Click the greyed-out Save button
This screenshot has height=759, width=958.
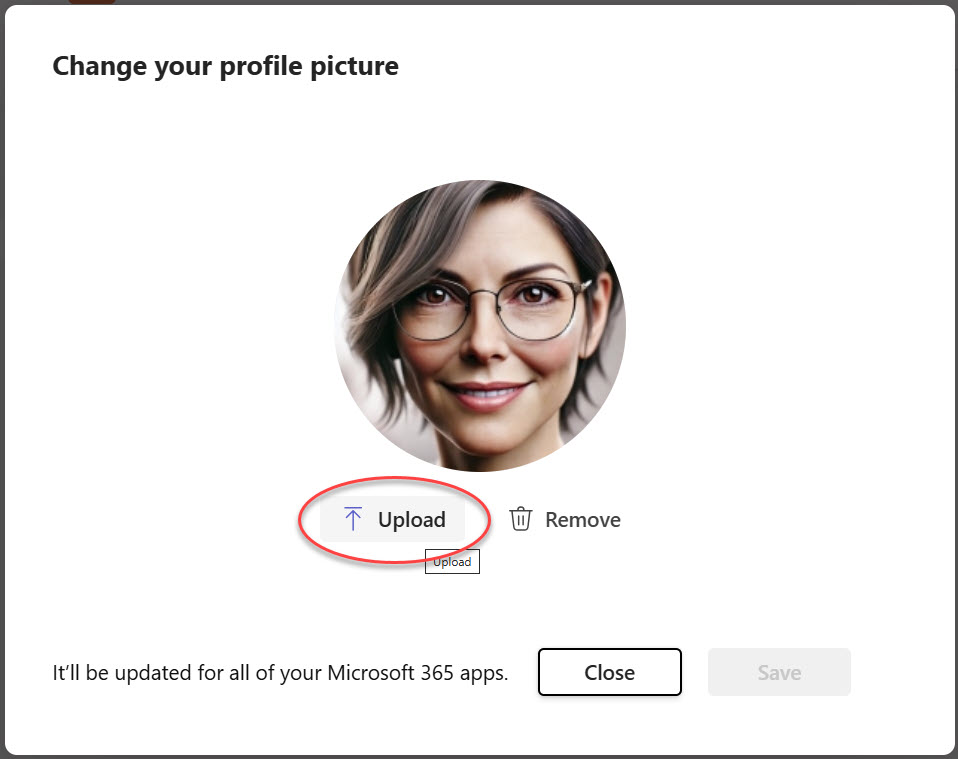[x=779, y=672]
